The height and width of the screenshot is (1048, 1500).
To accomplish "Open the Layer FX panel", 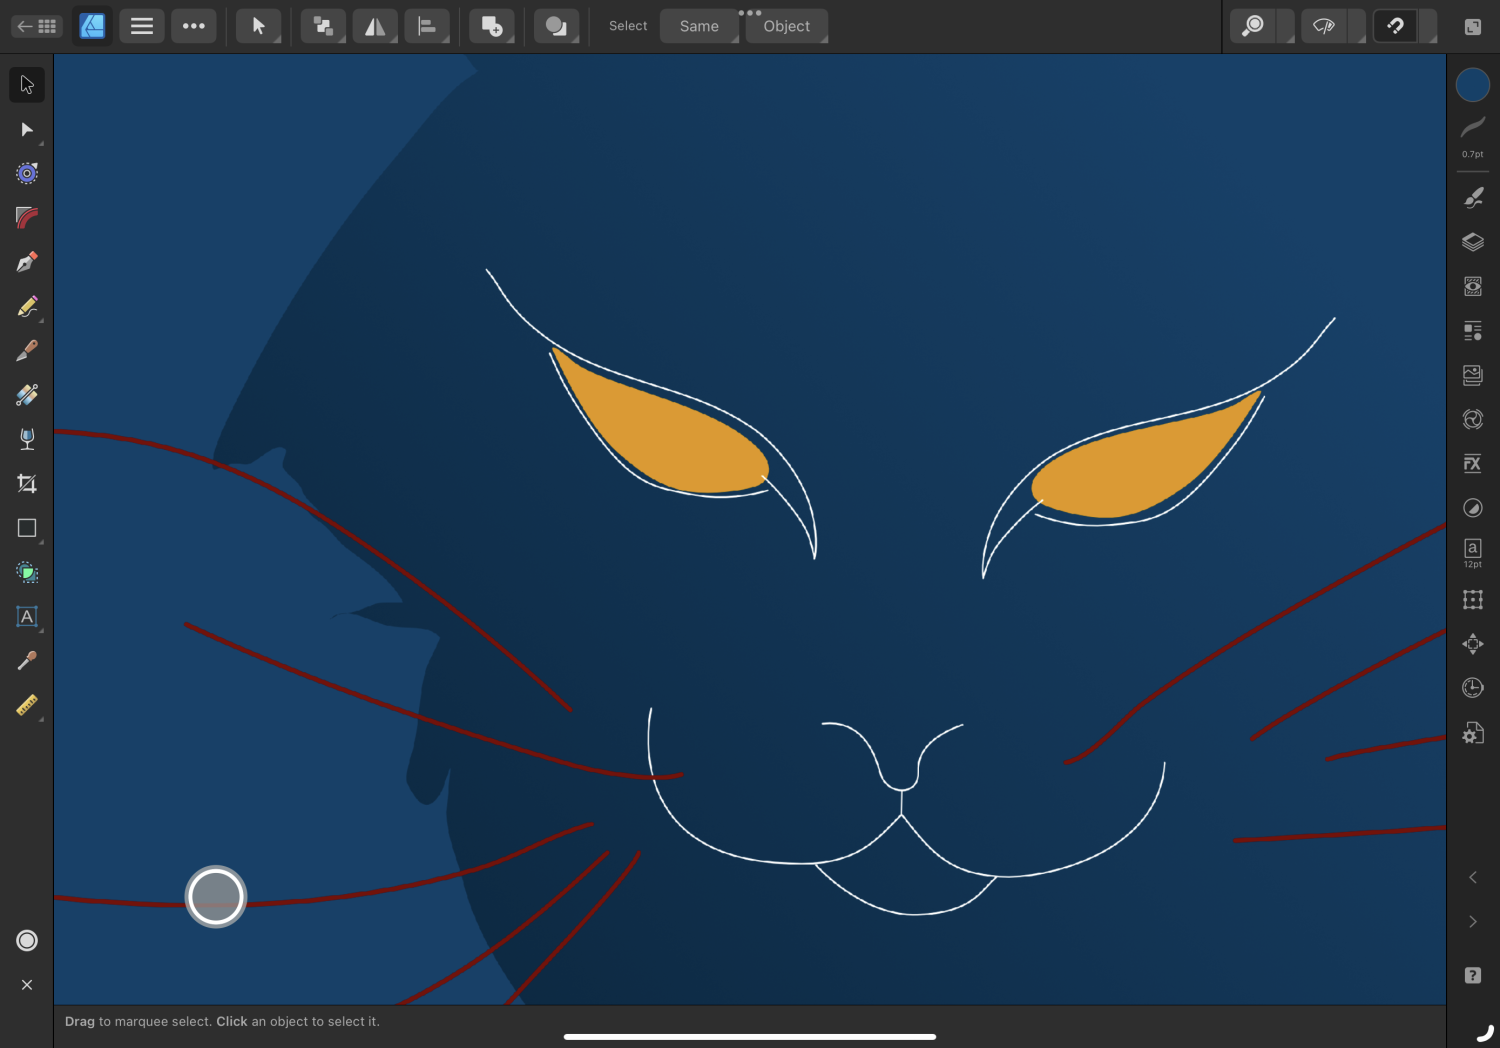I will (x=1472, y=463).
